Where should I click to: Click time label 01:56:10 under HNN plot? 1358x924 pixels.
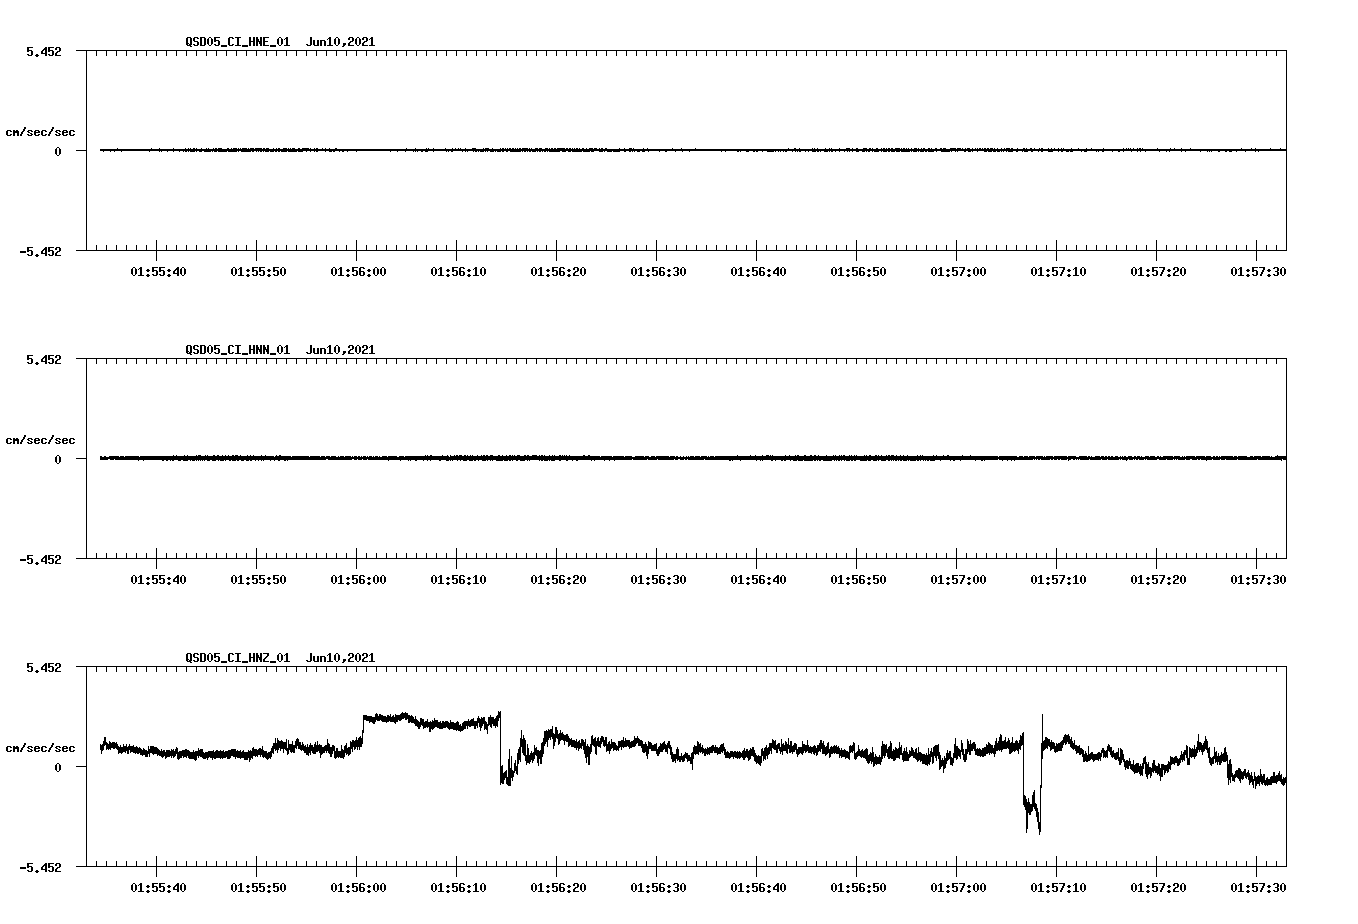[458, 580]
